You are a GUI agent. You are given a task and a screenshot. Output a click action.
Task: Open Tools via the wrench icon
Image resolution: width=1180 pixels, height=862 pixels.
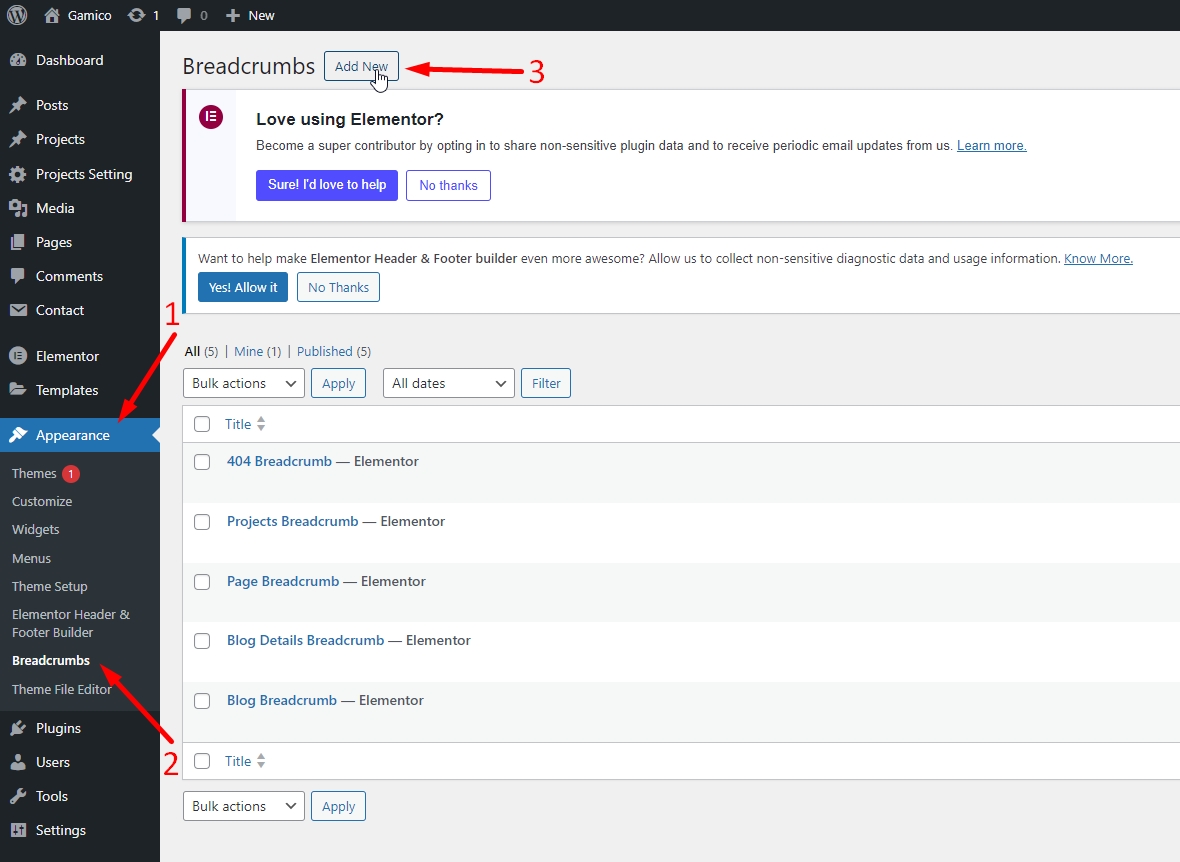click(x=17, y=796)
